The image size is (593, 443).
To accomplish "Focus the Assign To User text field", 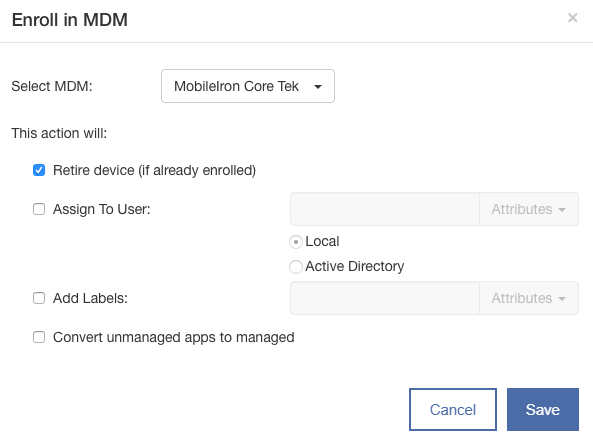I will [x=385, y=209].
